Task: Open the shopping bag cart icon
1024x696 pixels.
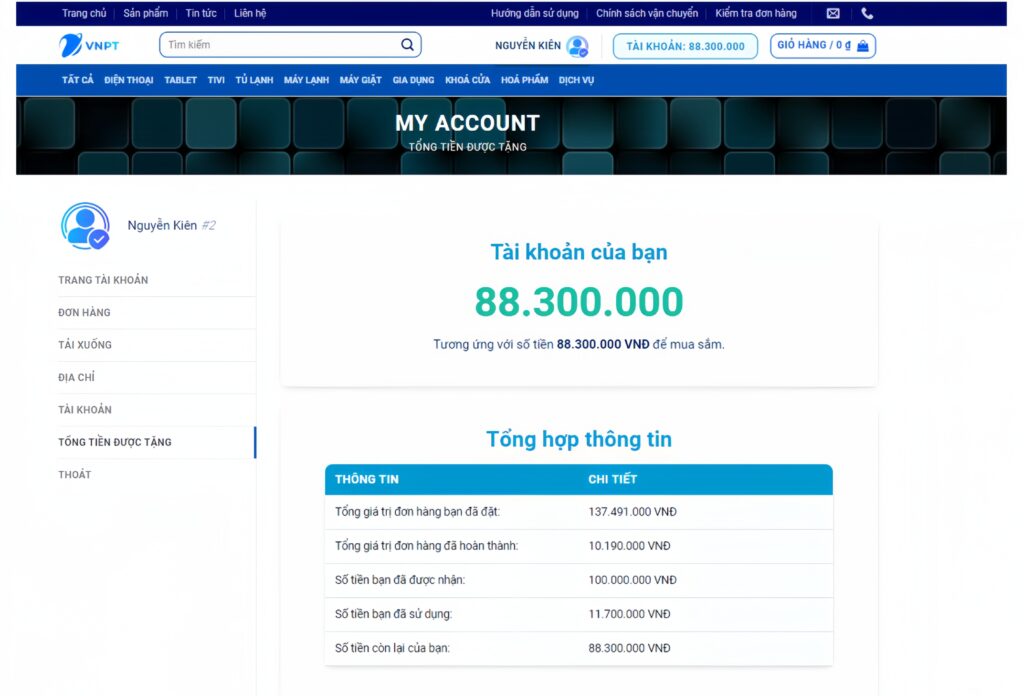Action: pos(863,46)
